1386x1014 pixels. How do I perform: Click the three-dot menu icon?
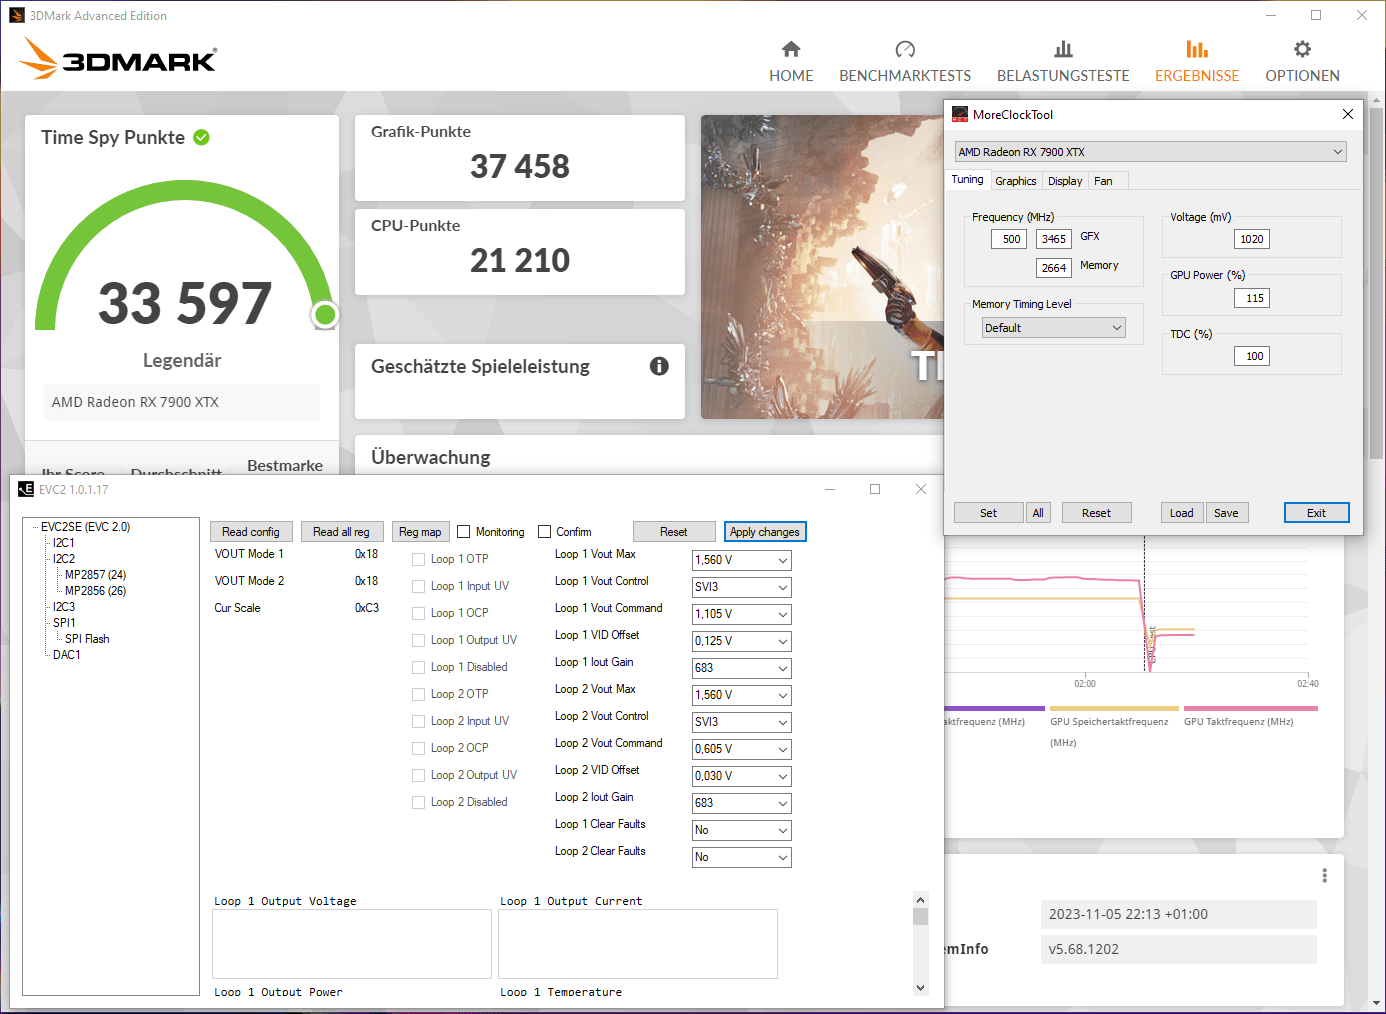pyautogui.click(x=1324, y=876)
